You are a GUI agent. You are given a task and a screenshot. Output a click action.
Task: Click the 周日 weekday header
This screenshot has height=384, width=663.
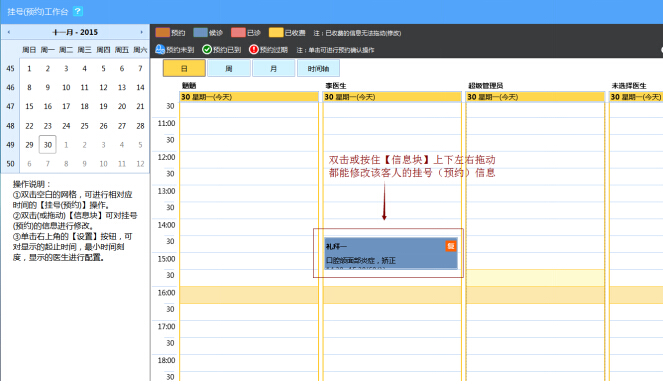coord(29,49)
